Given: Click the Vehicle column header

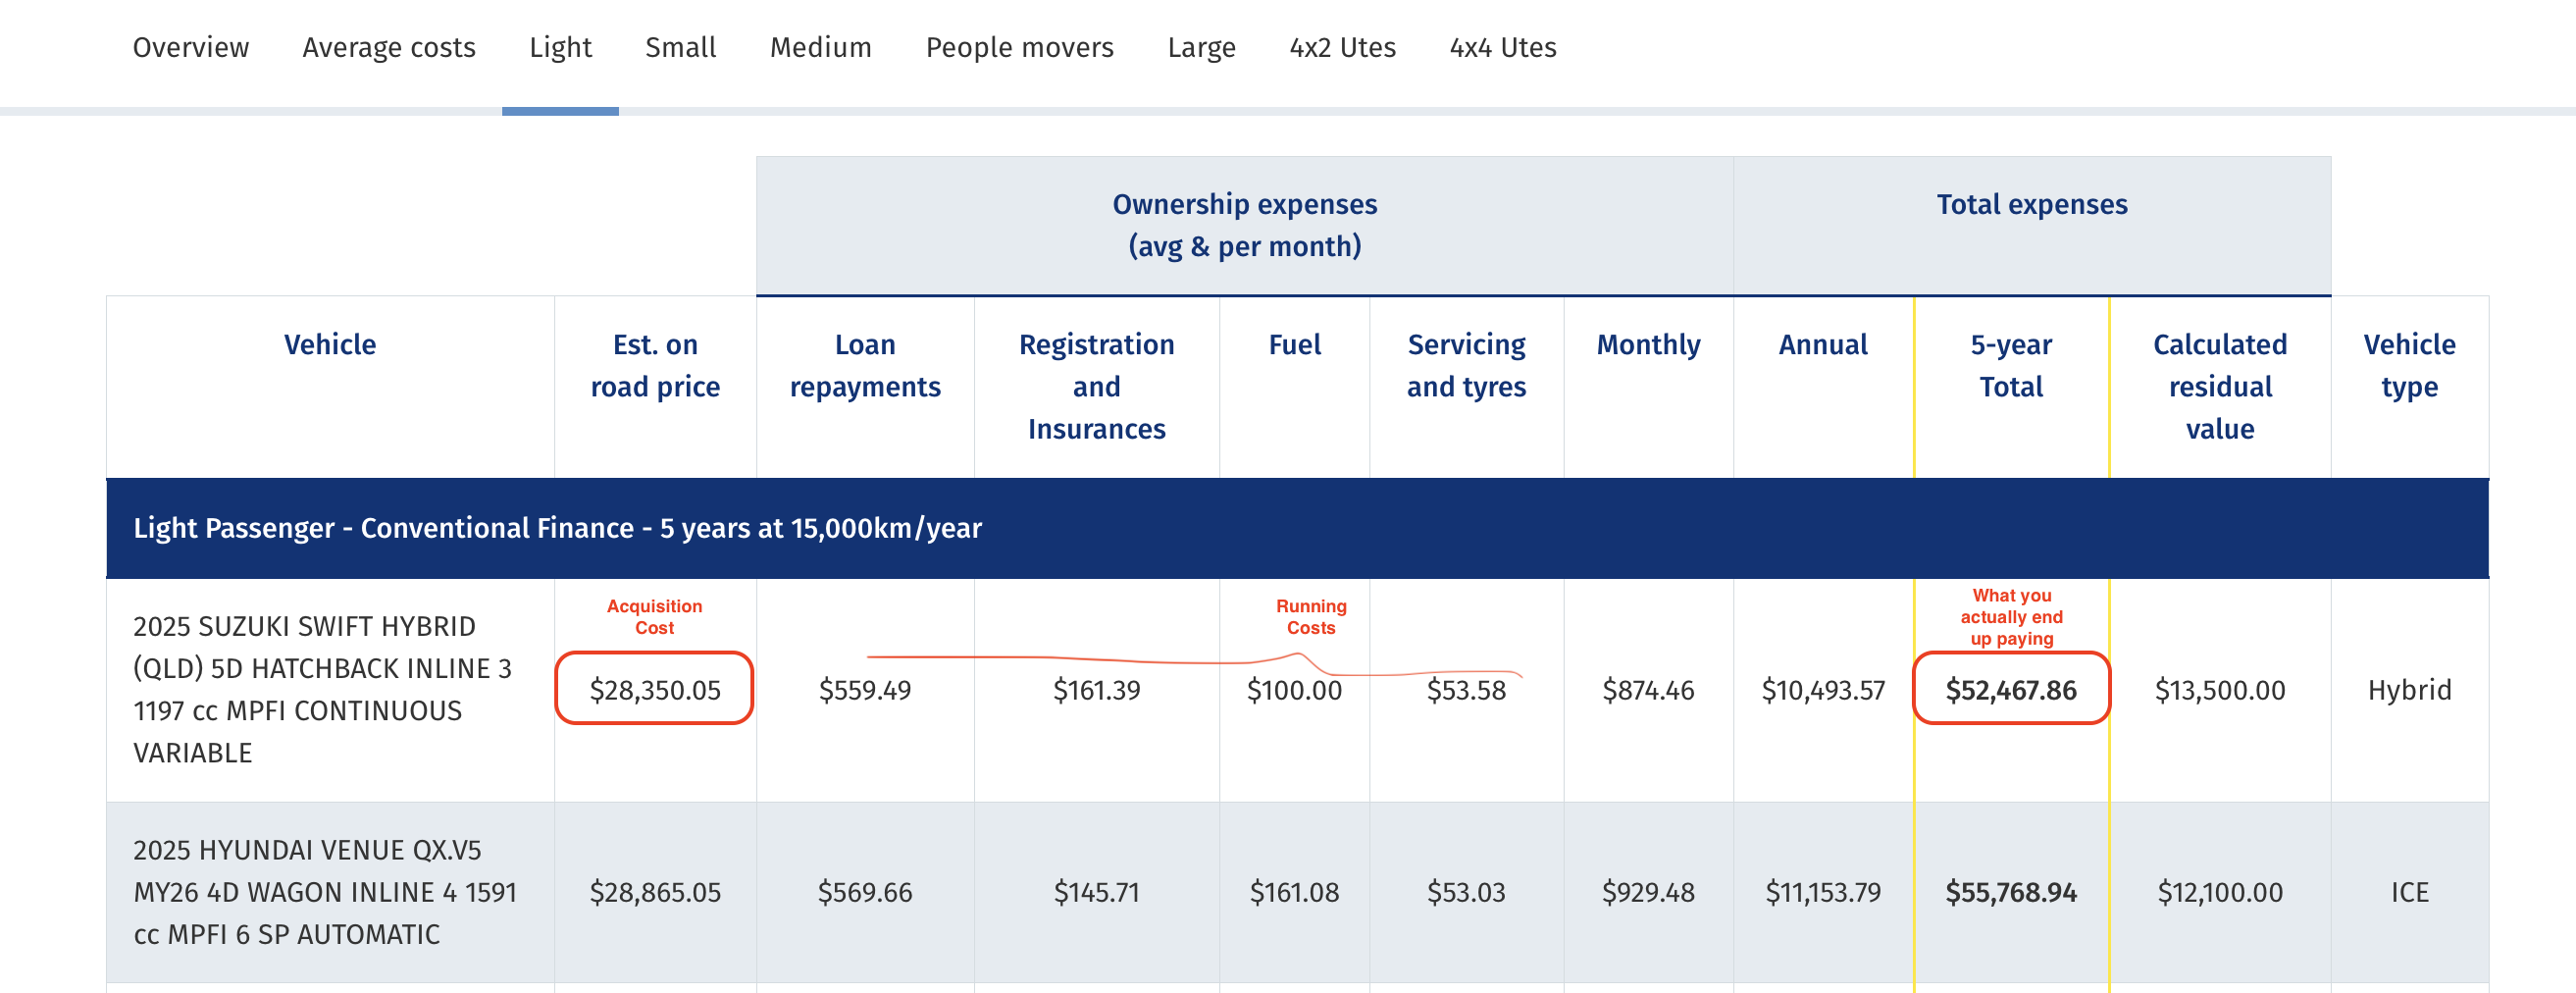Looking at the screenshot, I should tap(330, 345).
